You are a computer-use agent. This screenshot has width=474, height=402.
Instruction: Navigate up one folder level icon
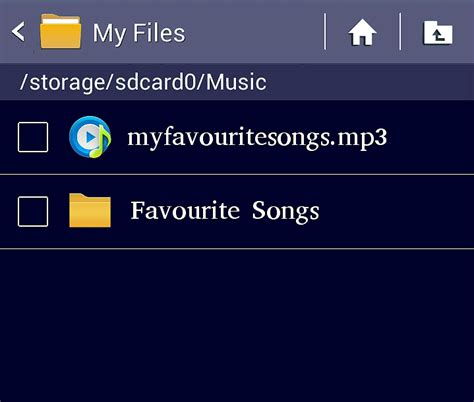click(438, 33)
